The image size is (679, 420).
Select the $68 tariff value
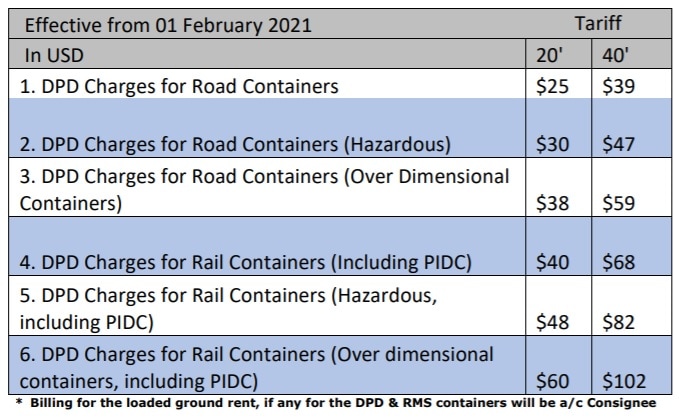coord(621,263)
